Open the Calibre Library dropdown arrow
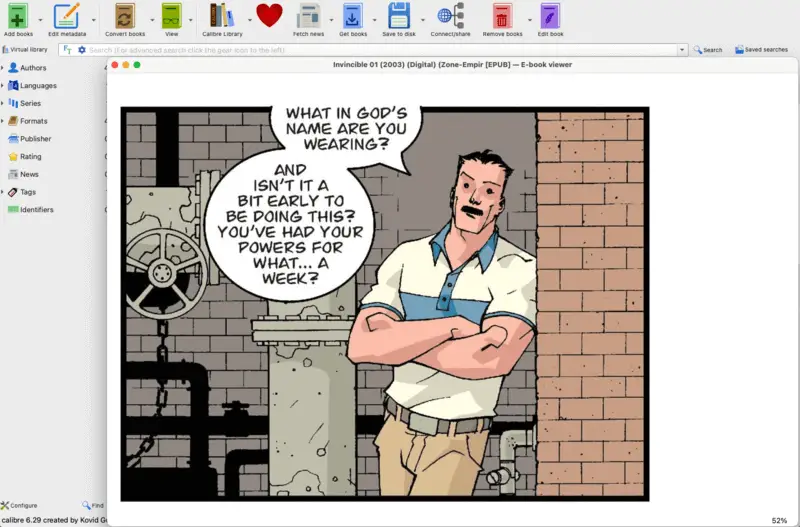 click(249, 20)
